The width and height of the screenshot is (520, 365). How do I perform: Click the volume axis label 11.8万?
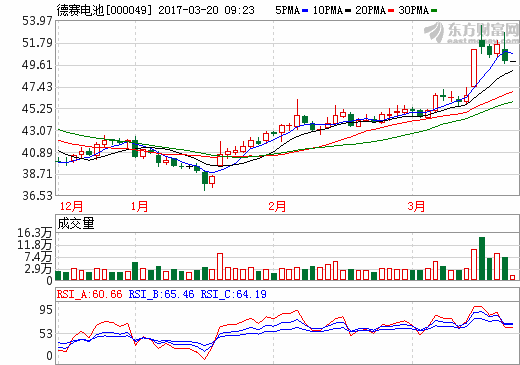tap(35, 245)
